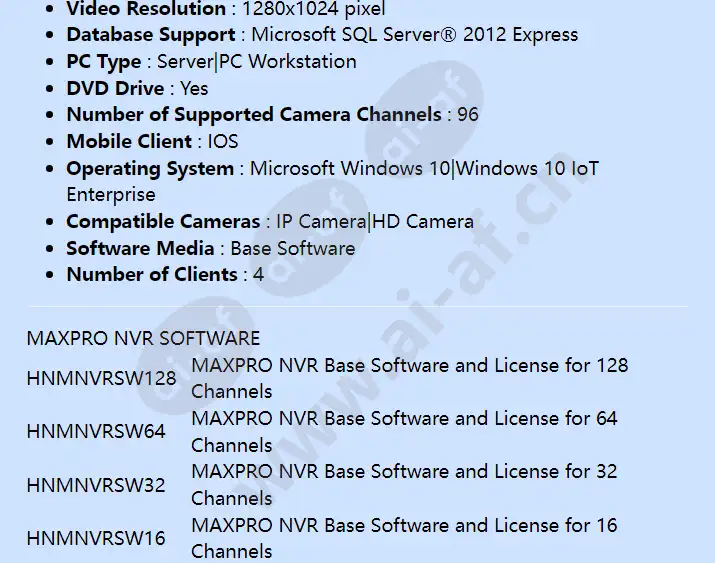Viewport: 715px width, 563px height.
Task: Click the Microsoft Windows 10 value text
Action: (349, 168)
